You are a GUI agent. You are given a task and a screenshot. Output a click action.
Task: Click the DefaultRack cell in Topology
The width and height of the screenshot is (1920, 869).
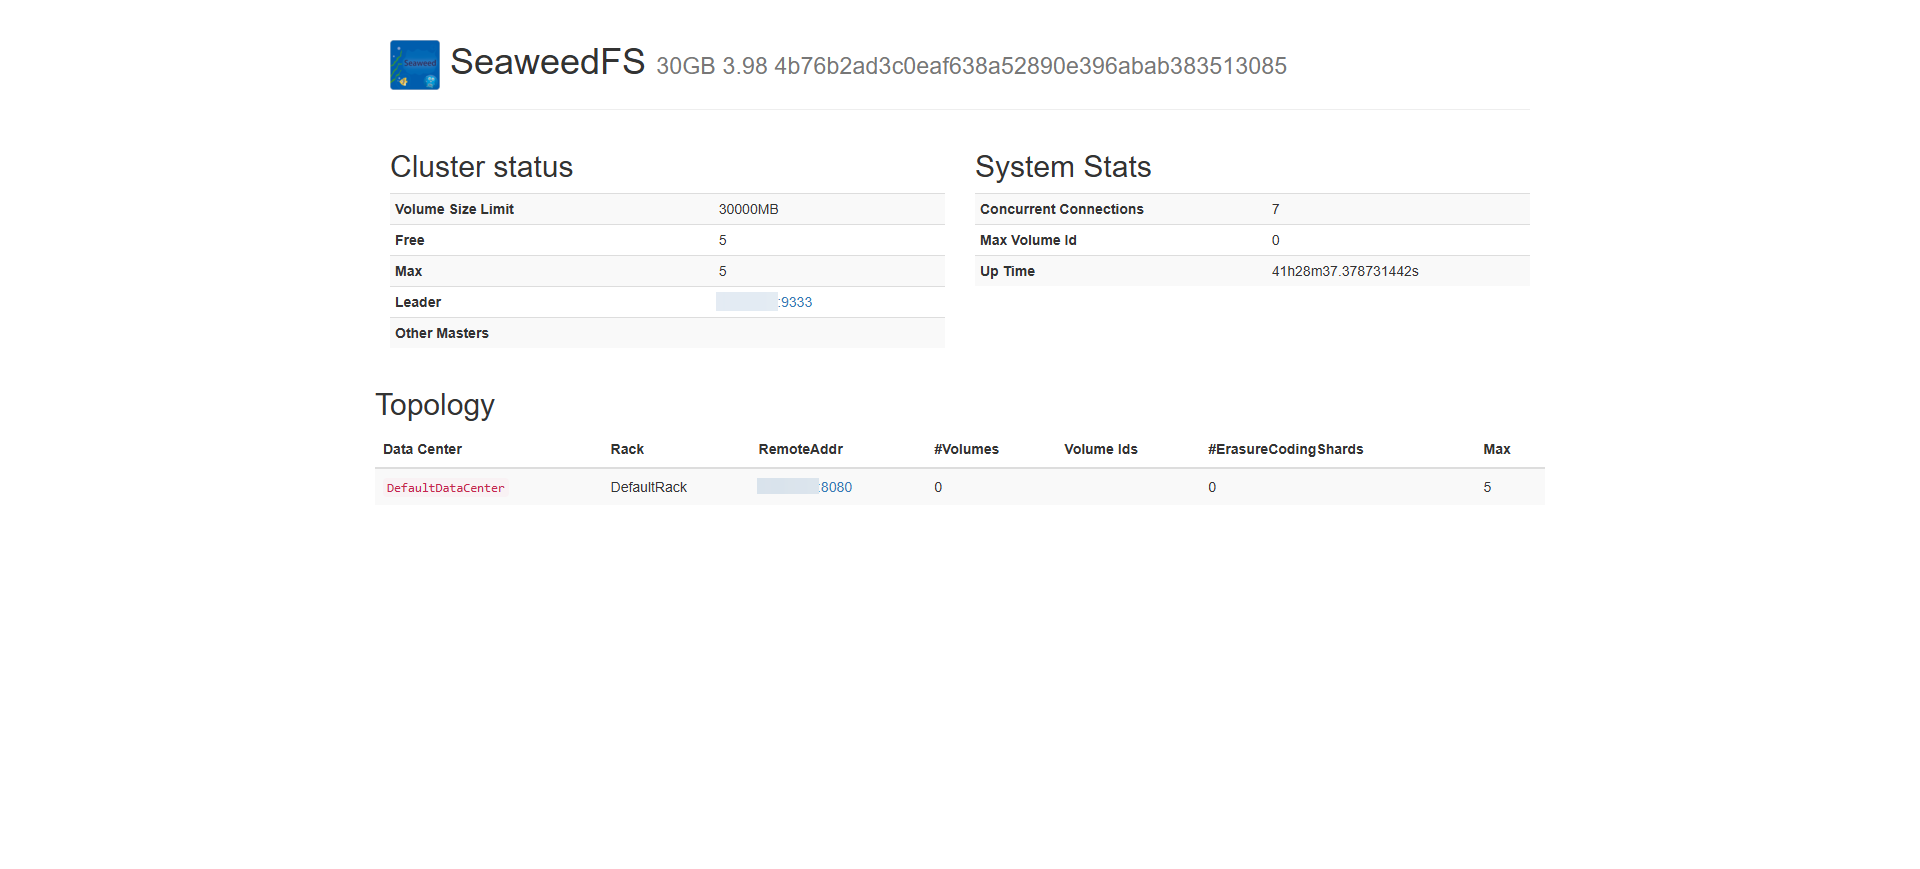pos(648,487)
